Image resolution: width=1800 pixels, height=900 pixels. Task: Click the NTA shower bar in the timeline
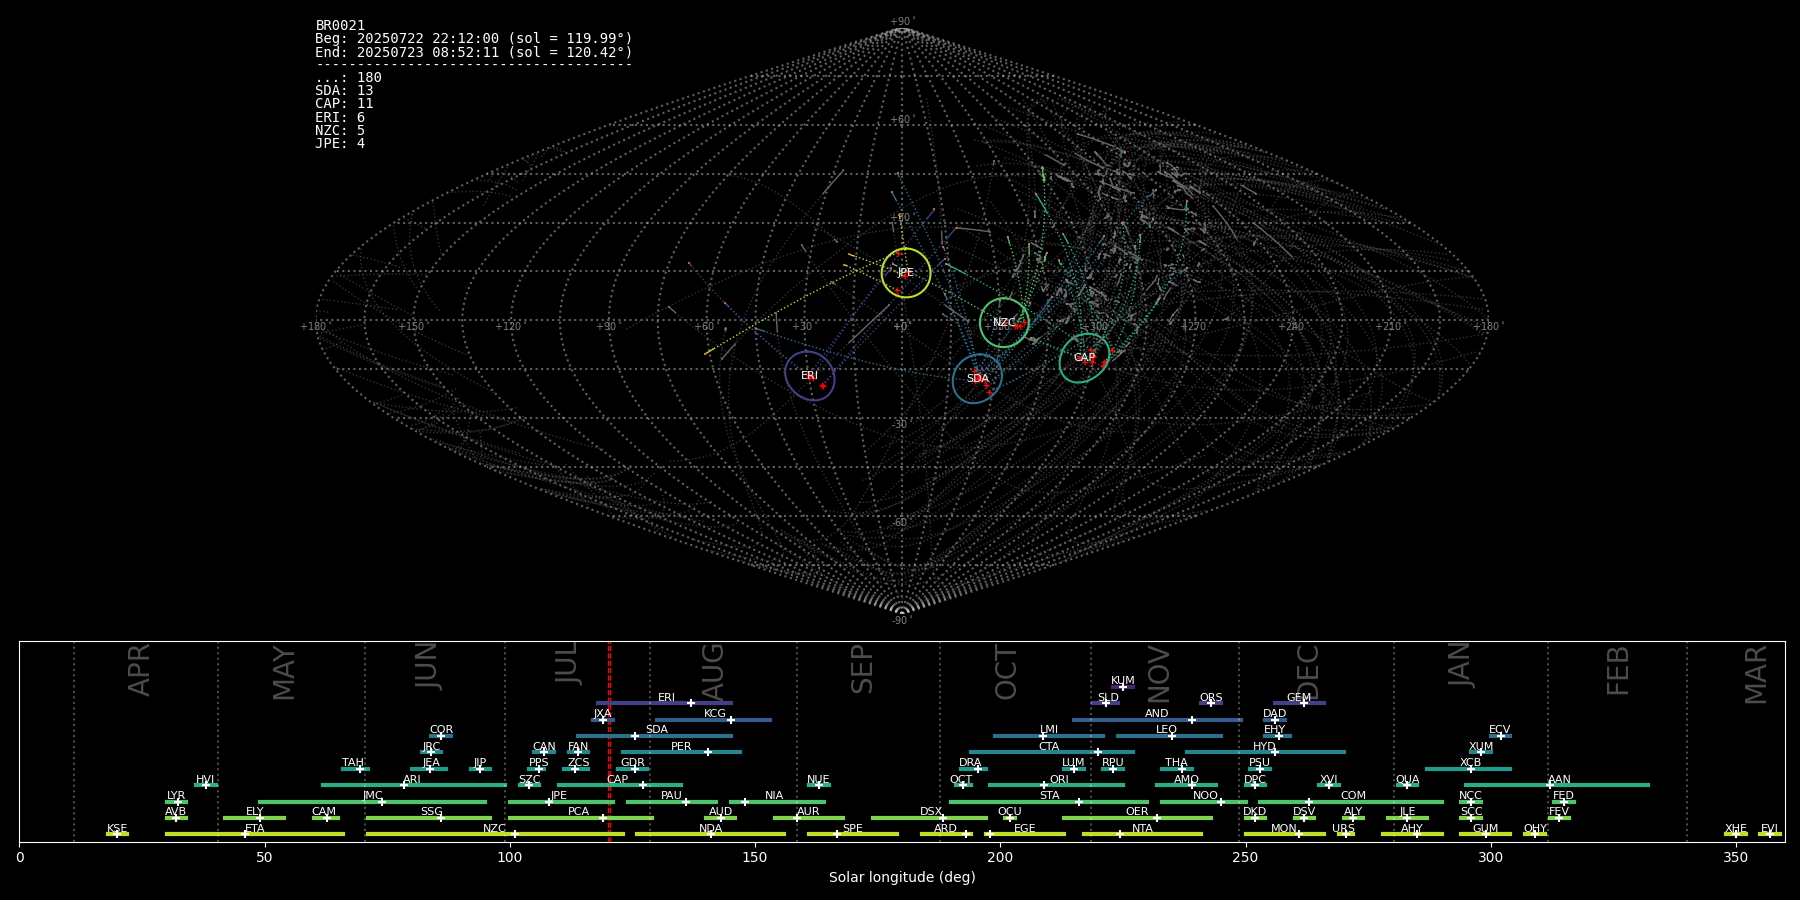pyautogui.click(x=1142, y=834)
